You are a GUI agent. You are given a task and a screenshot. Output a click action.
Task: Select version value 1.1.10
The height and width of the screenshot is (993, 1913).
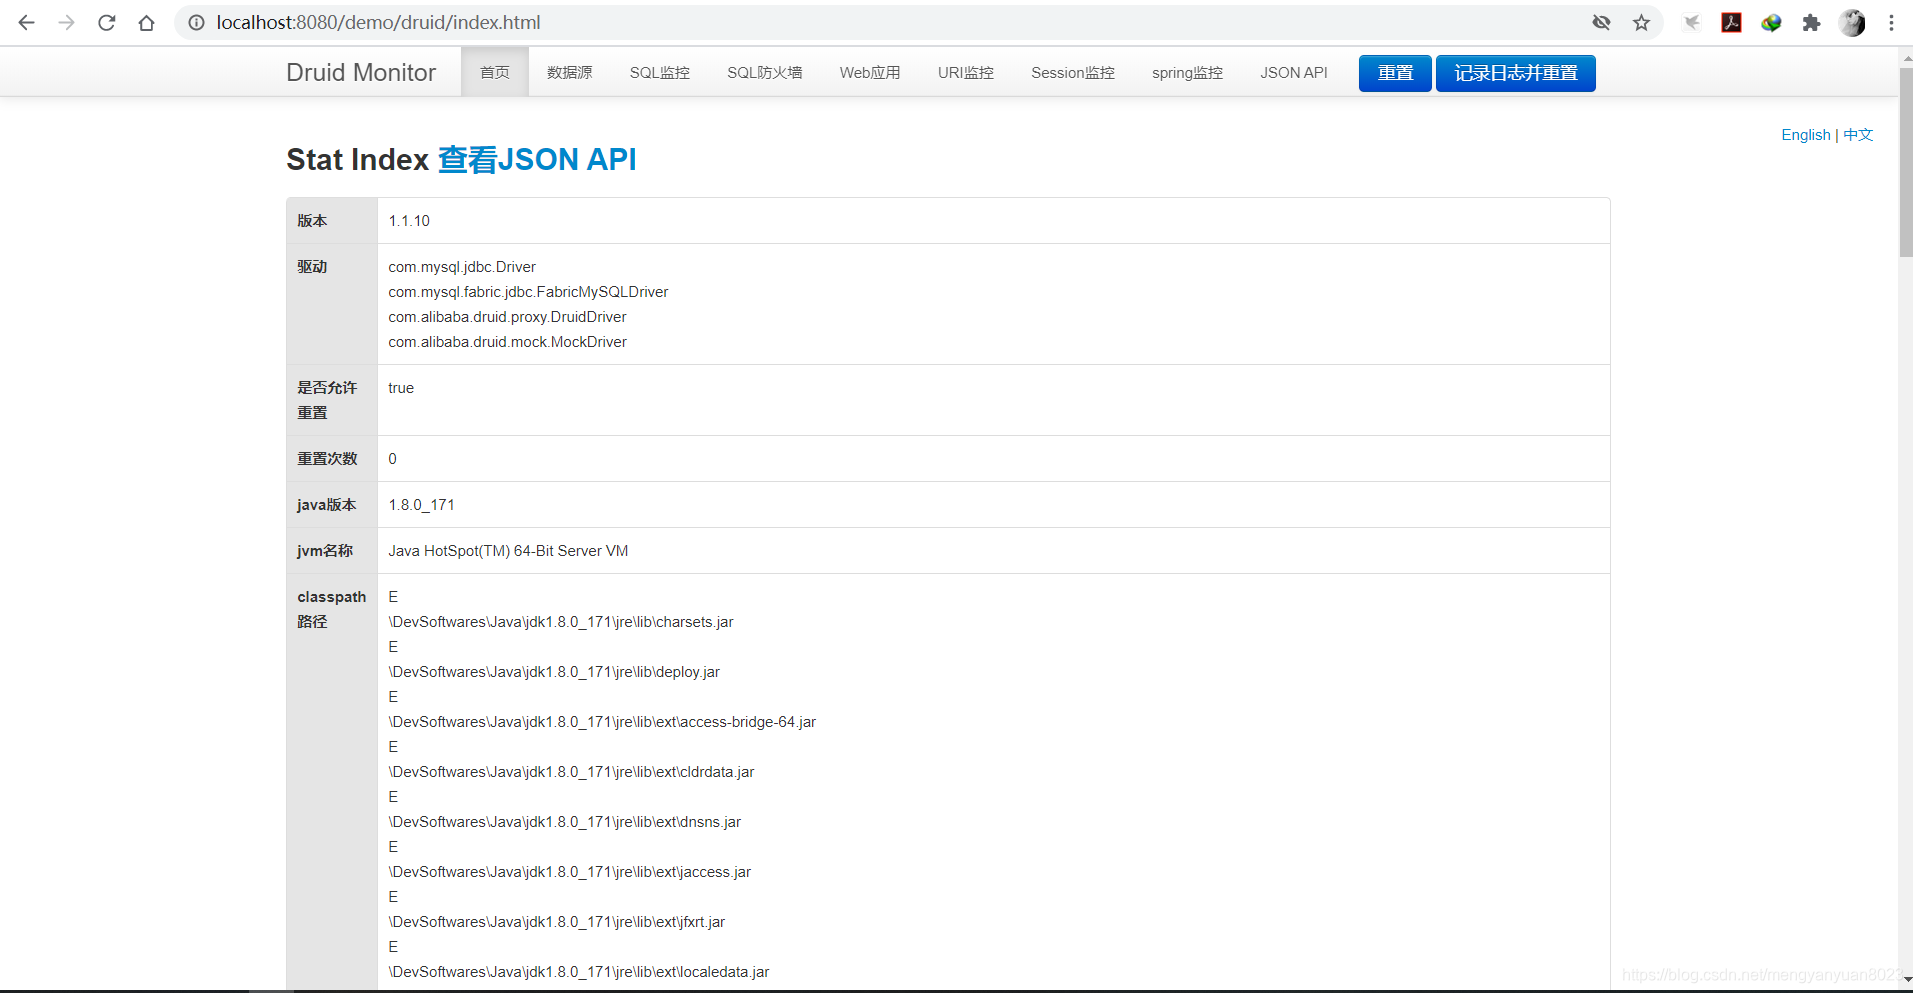click(409, 221)
